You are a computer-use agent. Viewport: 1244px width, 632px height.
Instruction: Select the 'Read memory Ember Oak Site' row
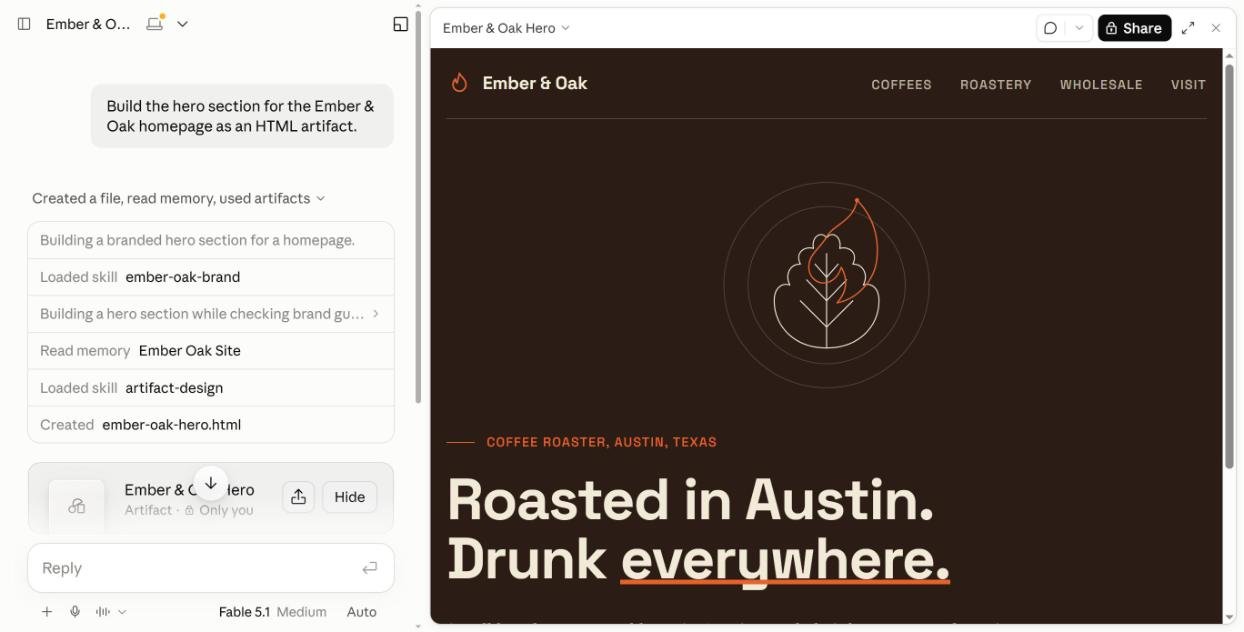pos(211,351)
